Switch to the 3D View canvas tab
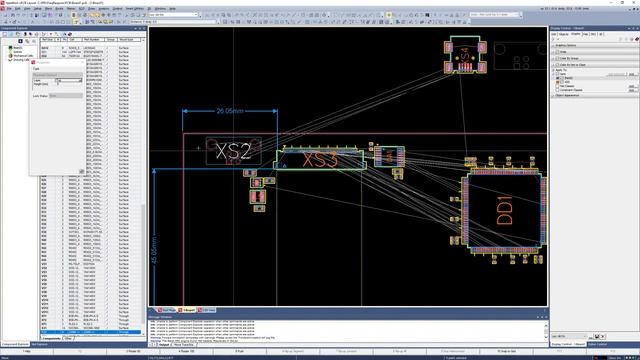 (x=207, y=310)
